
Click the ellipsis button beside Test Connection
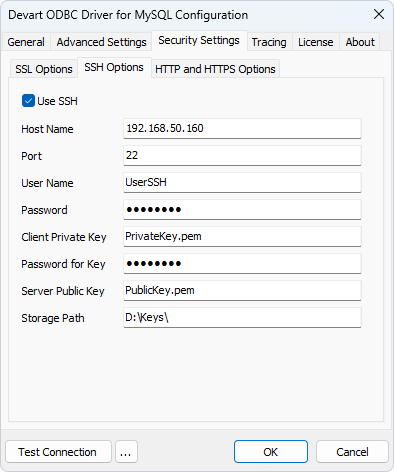point(126,452)
